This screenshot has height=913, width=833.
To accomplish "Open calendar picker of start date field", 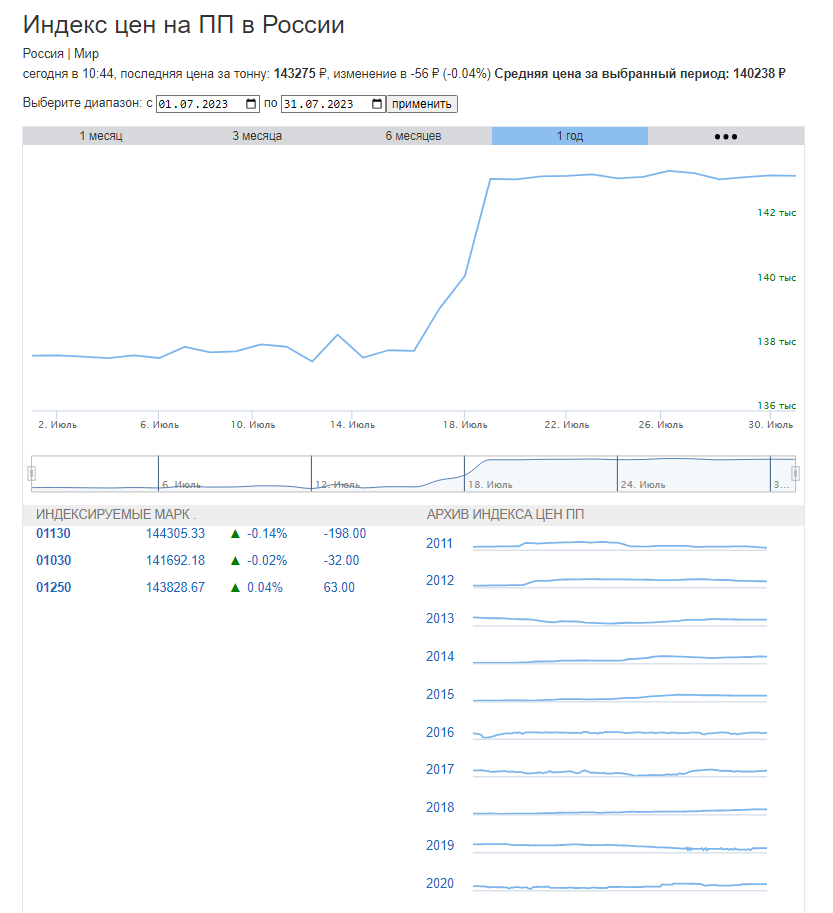I will point(251,104).
